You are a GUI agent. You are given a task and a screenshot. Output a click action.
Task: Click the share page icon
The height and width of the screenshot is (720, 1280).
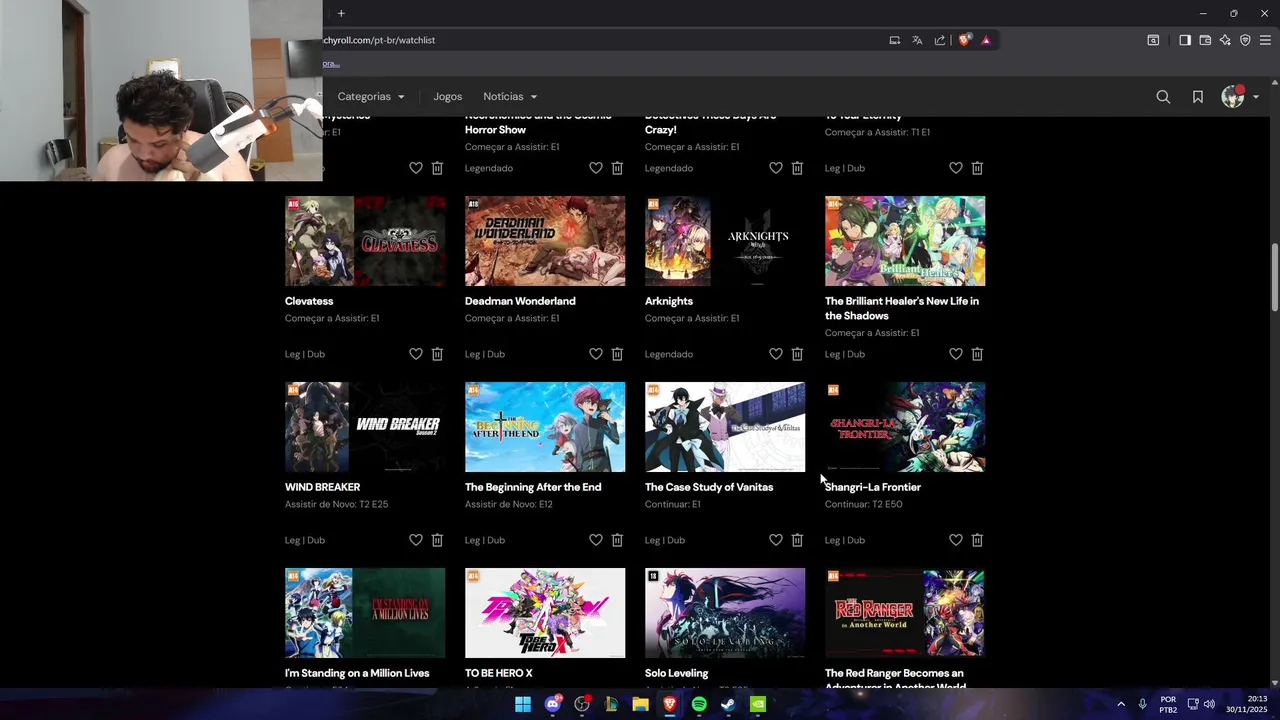[x=940, y=40]
